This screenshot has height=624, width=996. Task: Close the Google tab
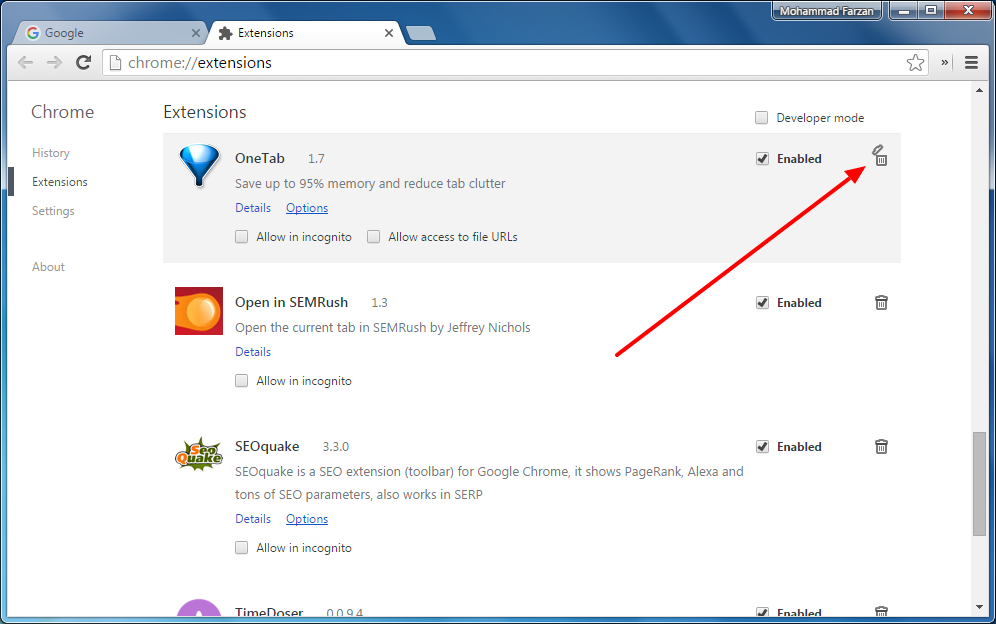click(196, 33)
